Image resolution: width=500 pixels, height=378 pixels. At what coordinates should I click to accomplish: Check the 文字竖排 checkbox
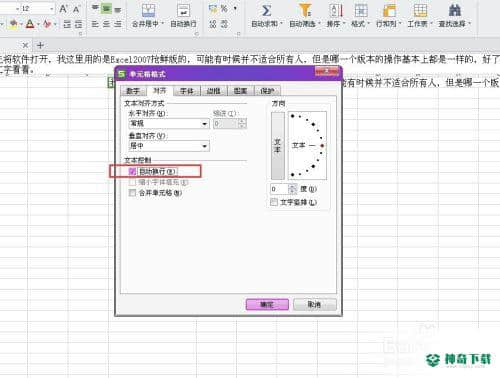274,202
